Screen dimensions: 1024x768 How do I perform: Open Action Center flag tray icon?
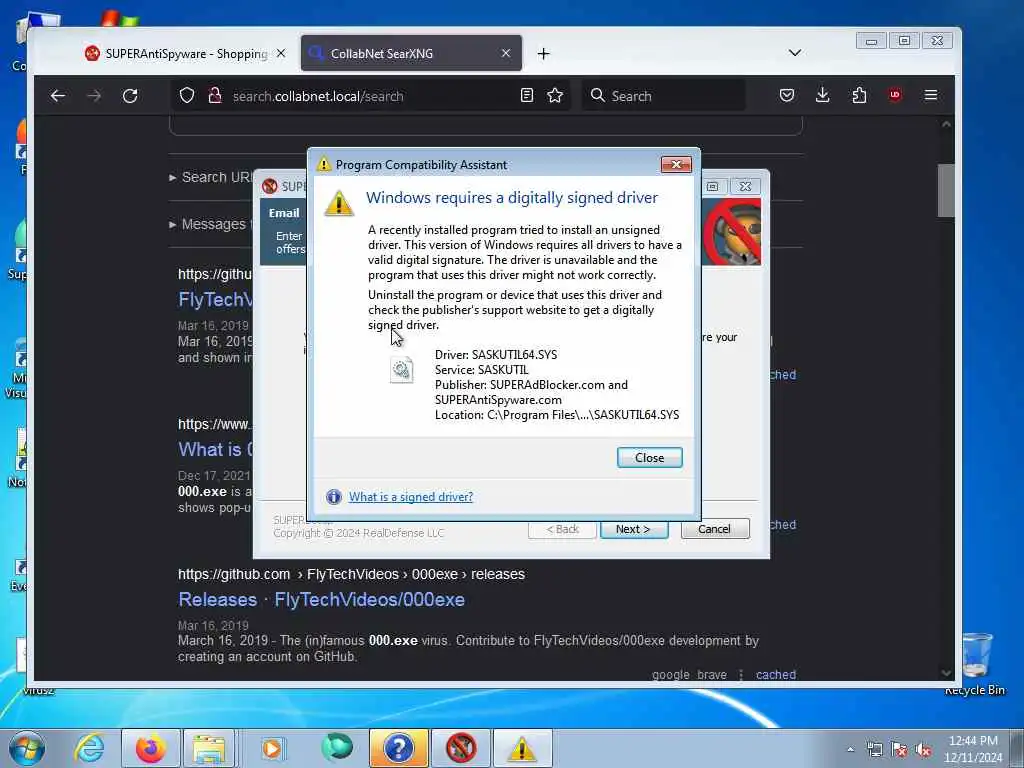click(899, 750)
